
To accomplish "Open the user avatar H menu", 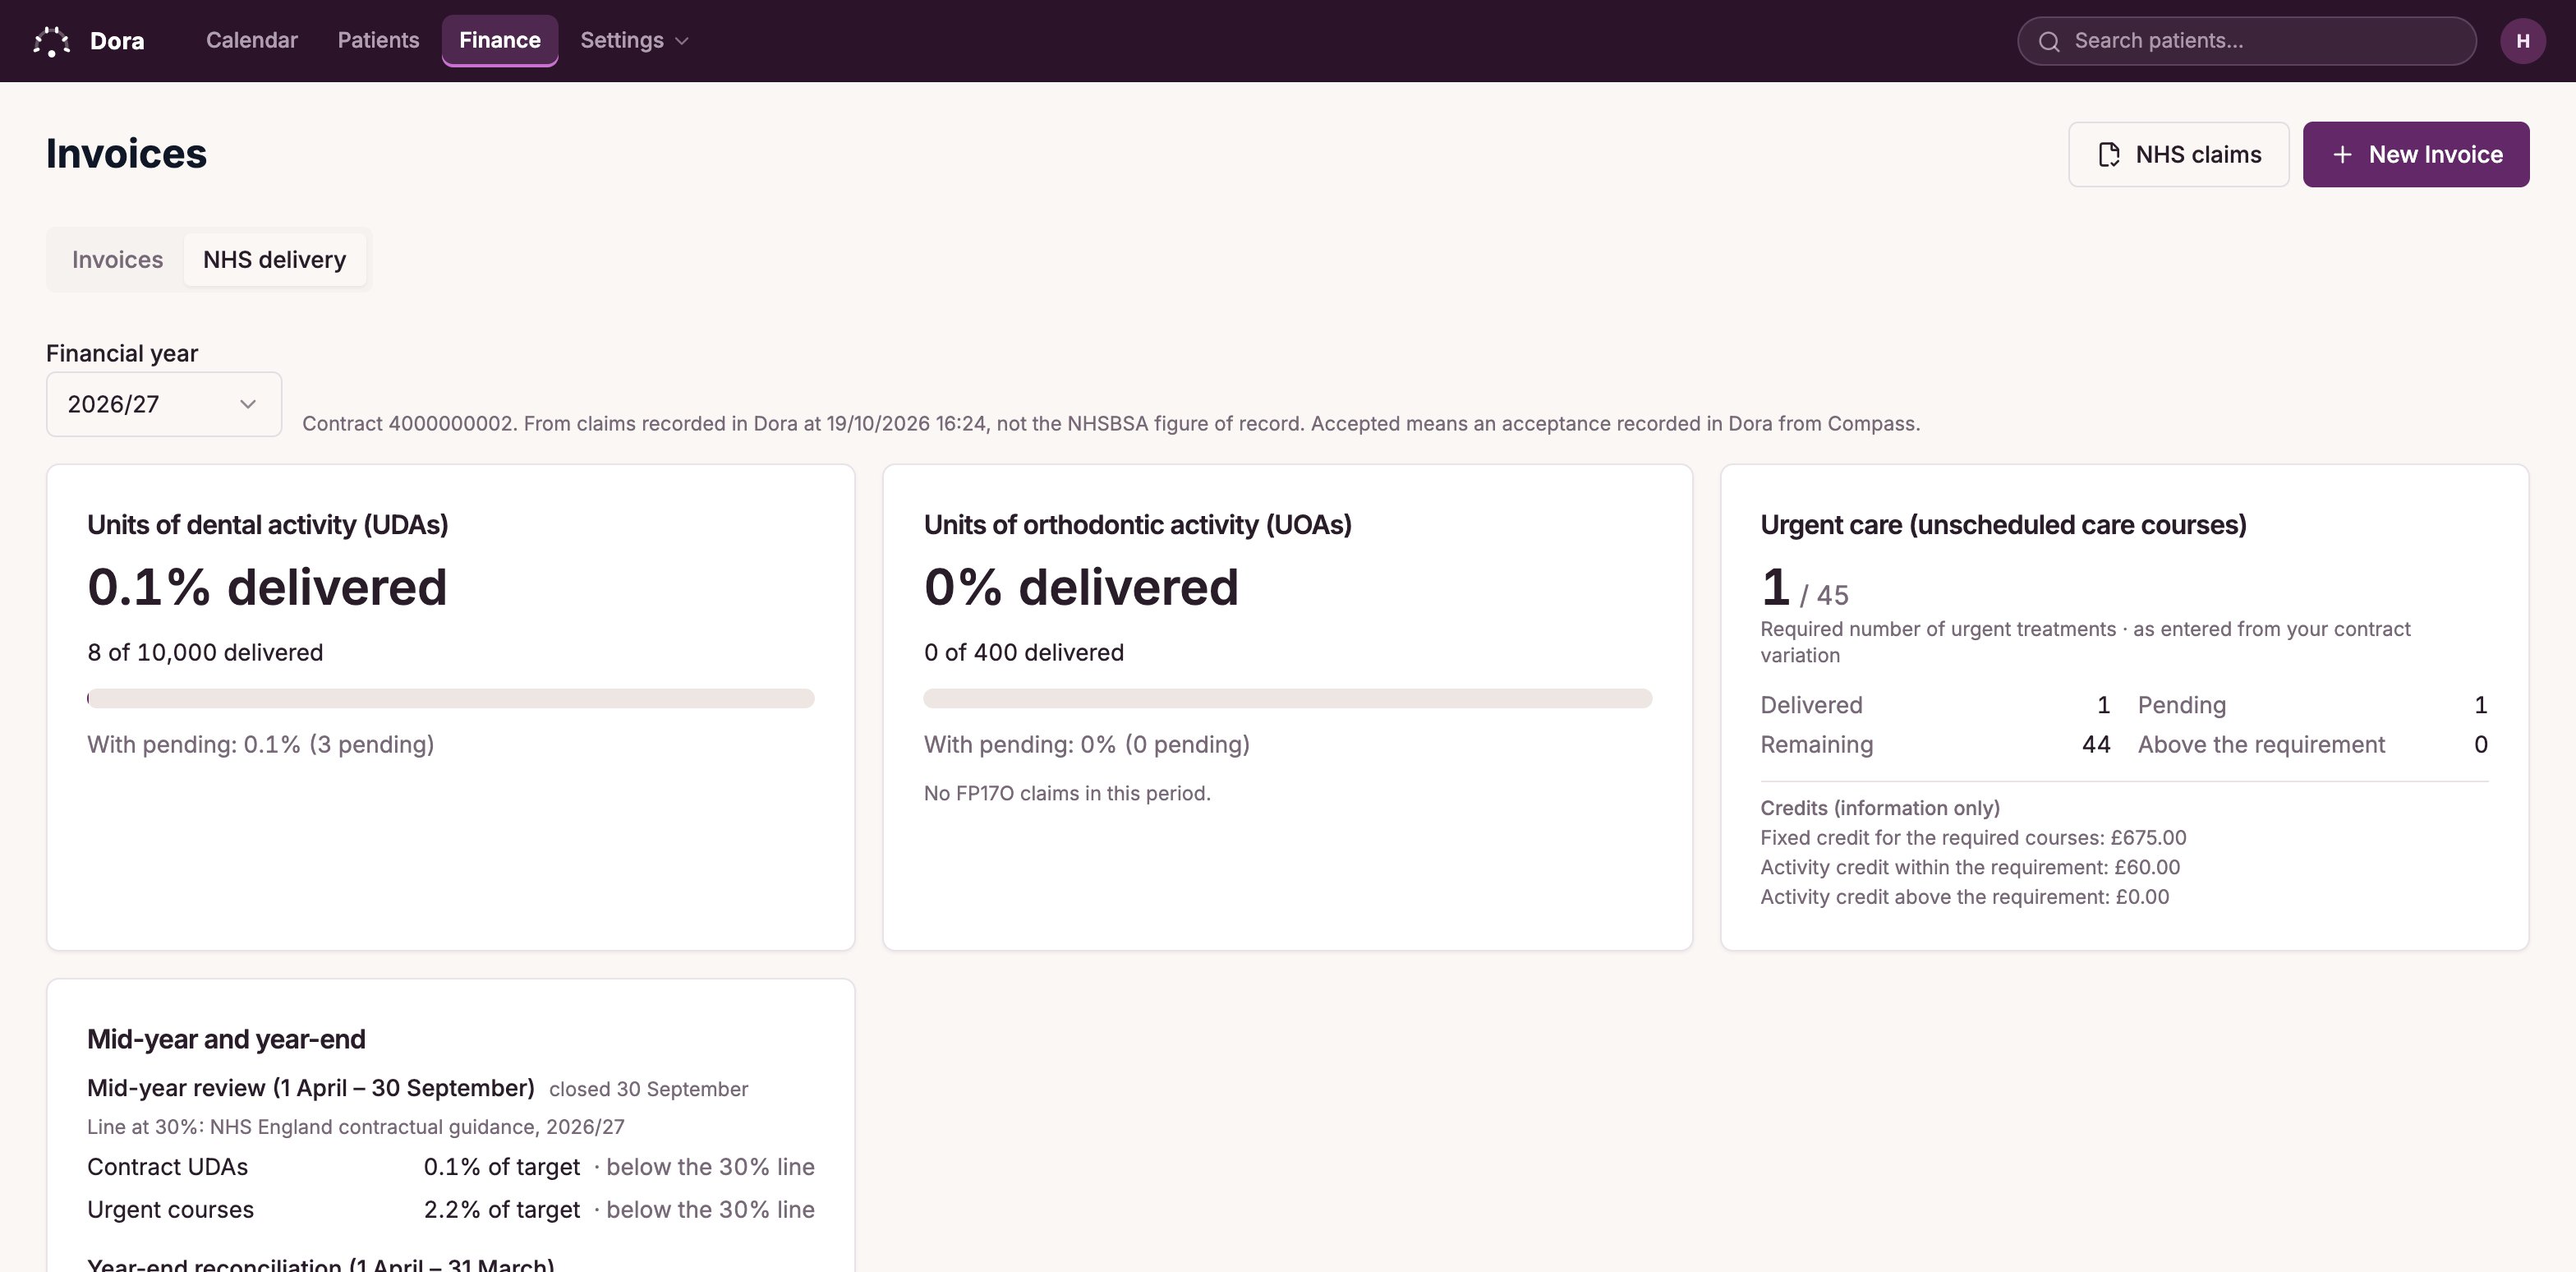I will [2523, 41].
